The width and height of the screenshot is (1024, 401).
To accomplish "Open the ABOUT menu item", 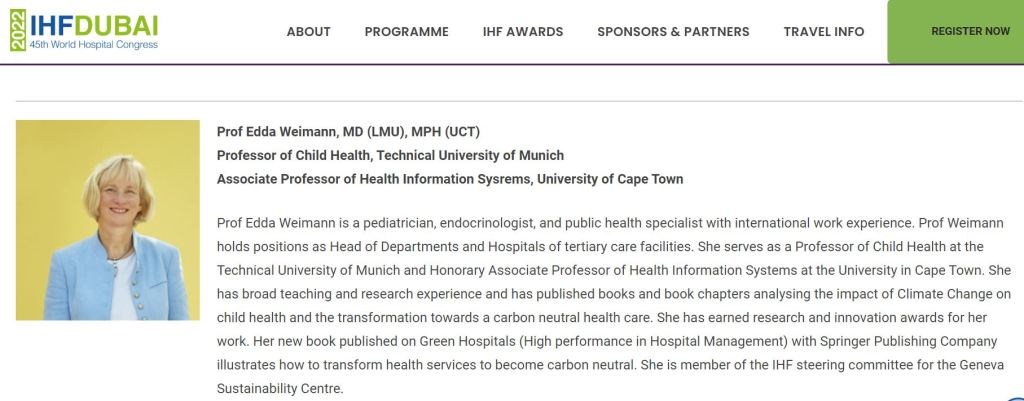I will tap(308, 32).
